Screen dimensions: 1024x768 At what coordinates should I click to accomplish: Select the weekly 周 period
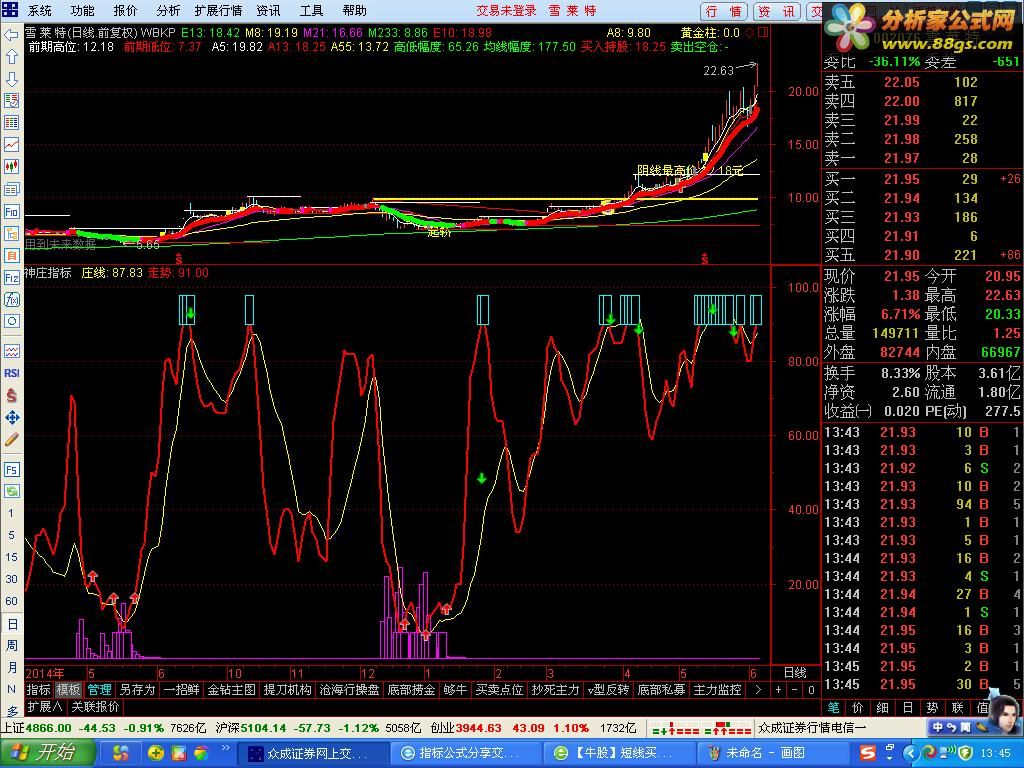(x=12, y=646)
